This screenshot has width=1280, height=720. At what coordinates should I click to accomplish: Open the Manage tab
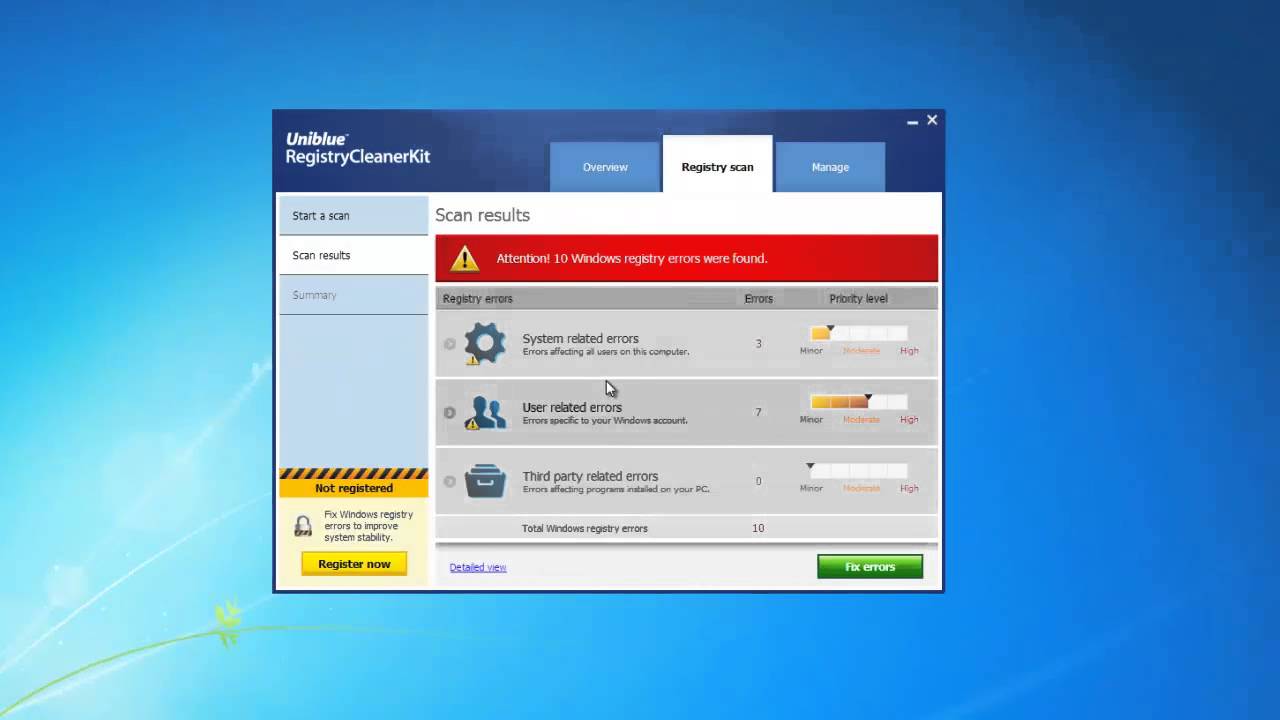click(830, 167)
